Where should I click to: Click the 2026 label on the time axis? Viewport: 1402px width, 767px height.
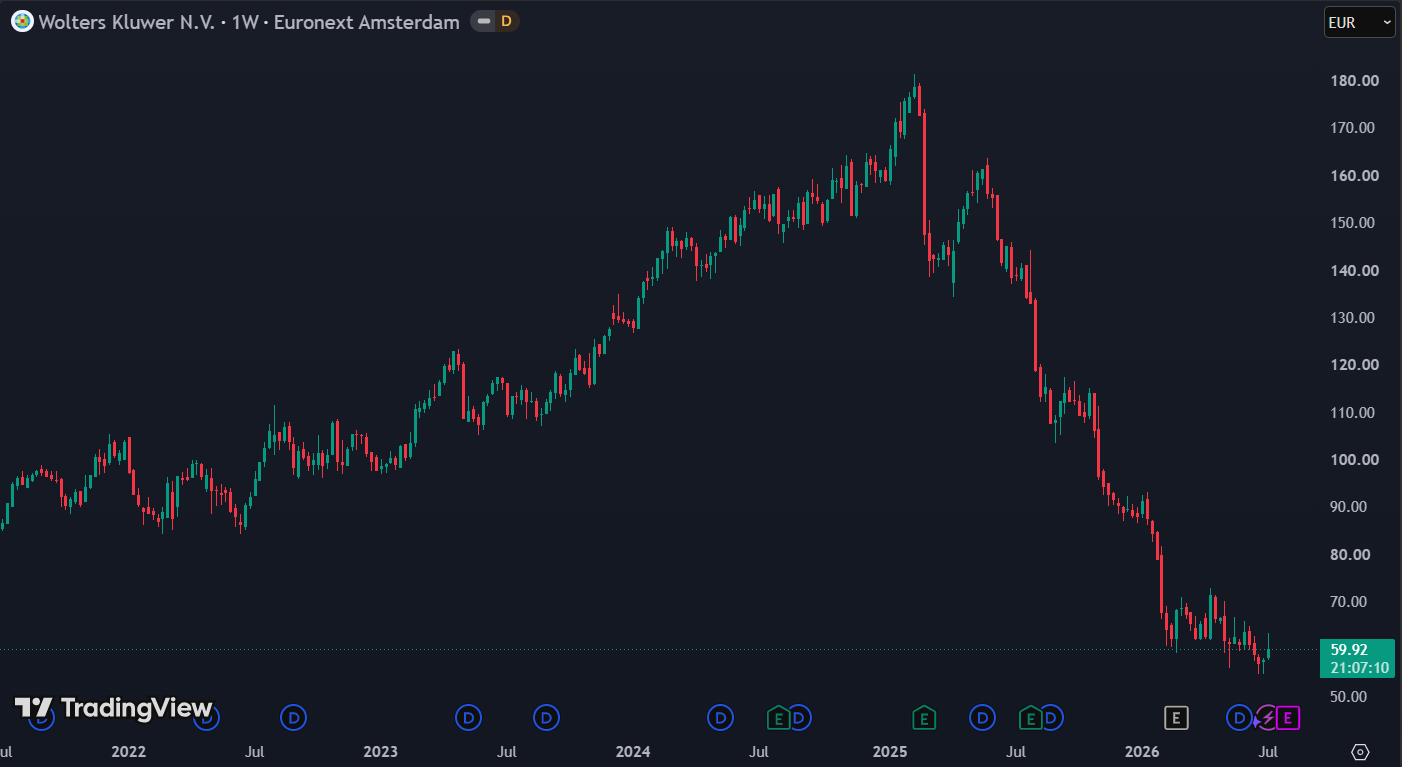coord(1142,751)
